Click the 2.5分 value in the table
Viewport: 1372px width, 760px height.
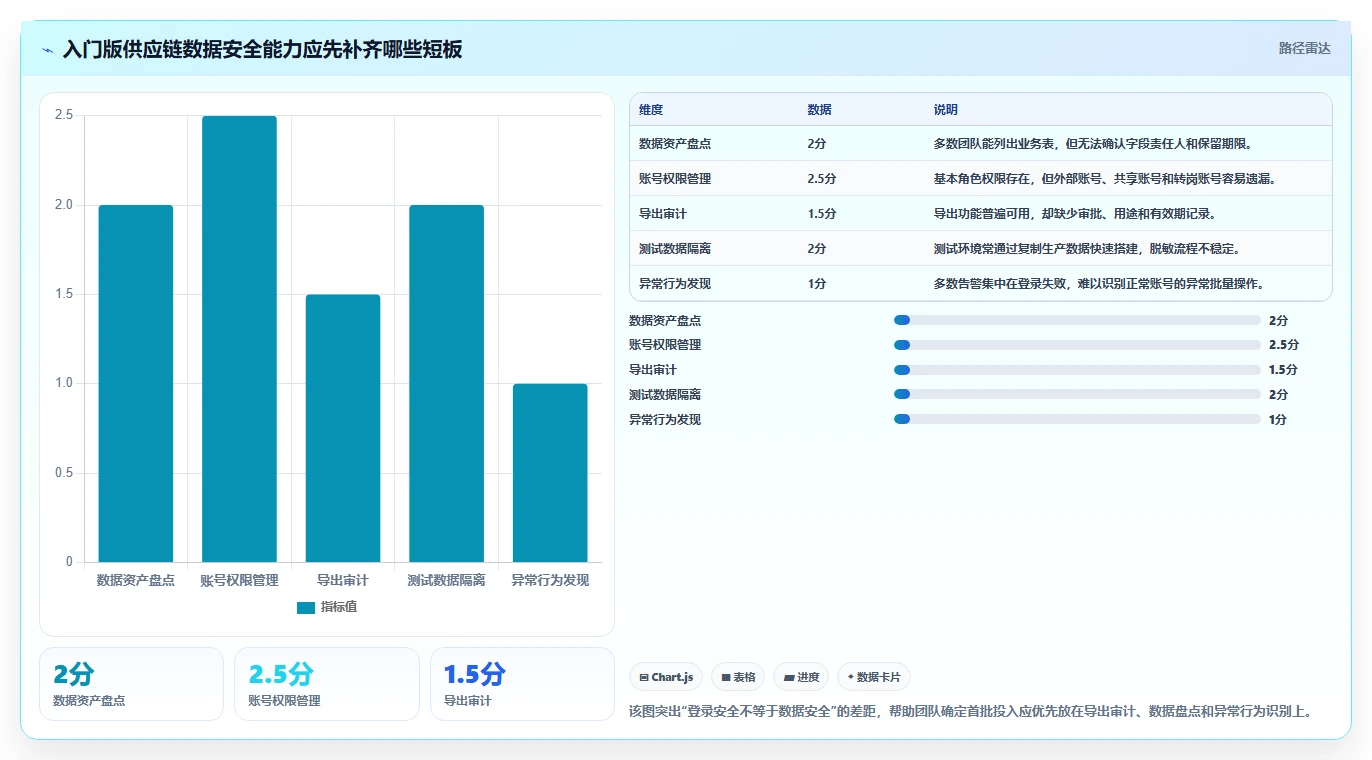[x=822, y=179]
